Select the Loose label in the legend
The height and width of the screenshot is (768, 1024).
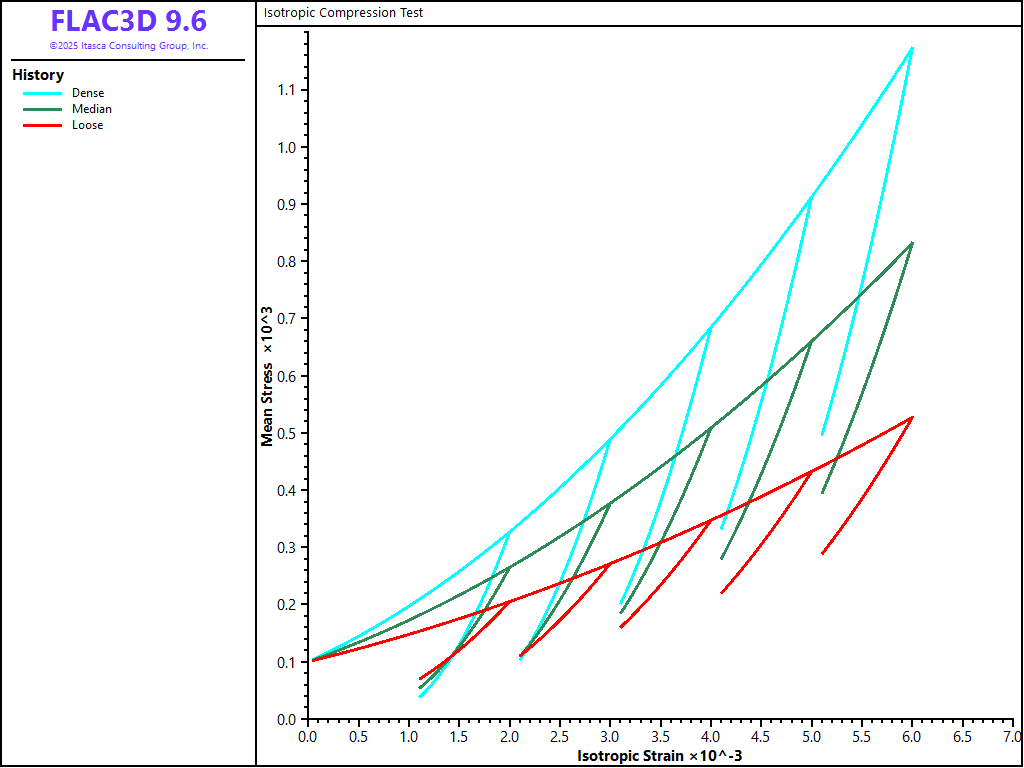[x=87, y=125]
